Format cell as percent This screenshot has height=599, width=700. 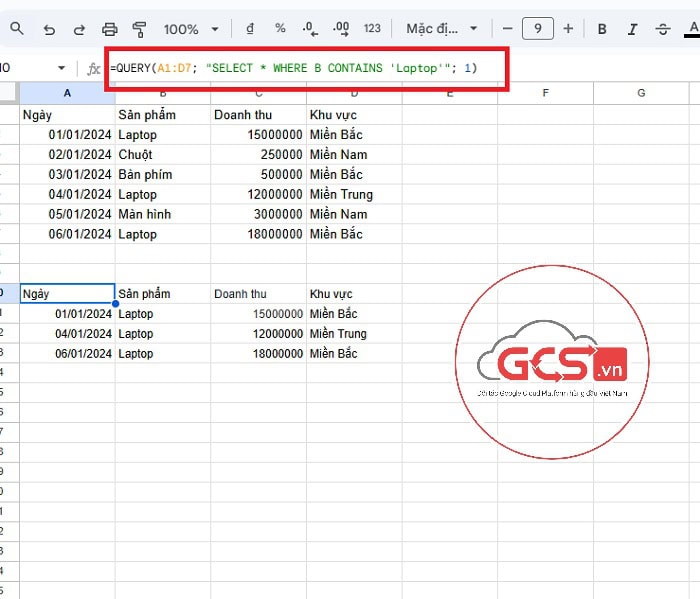(280, 29)
